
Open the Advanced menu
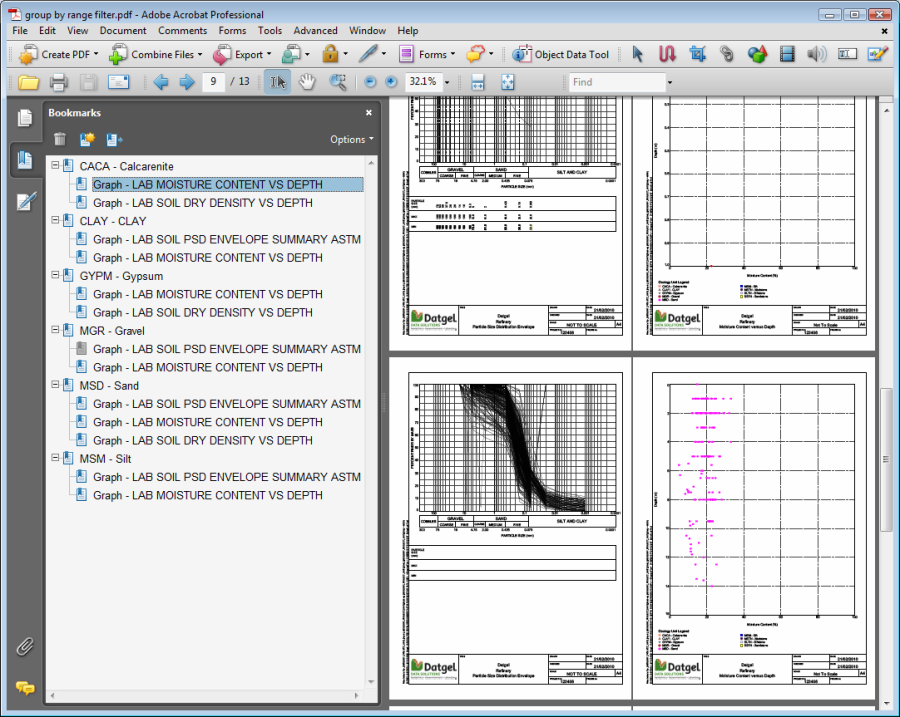coord(315,31)
